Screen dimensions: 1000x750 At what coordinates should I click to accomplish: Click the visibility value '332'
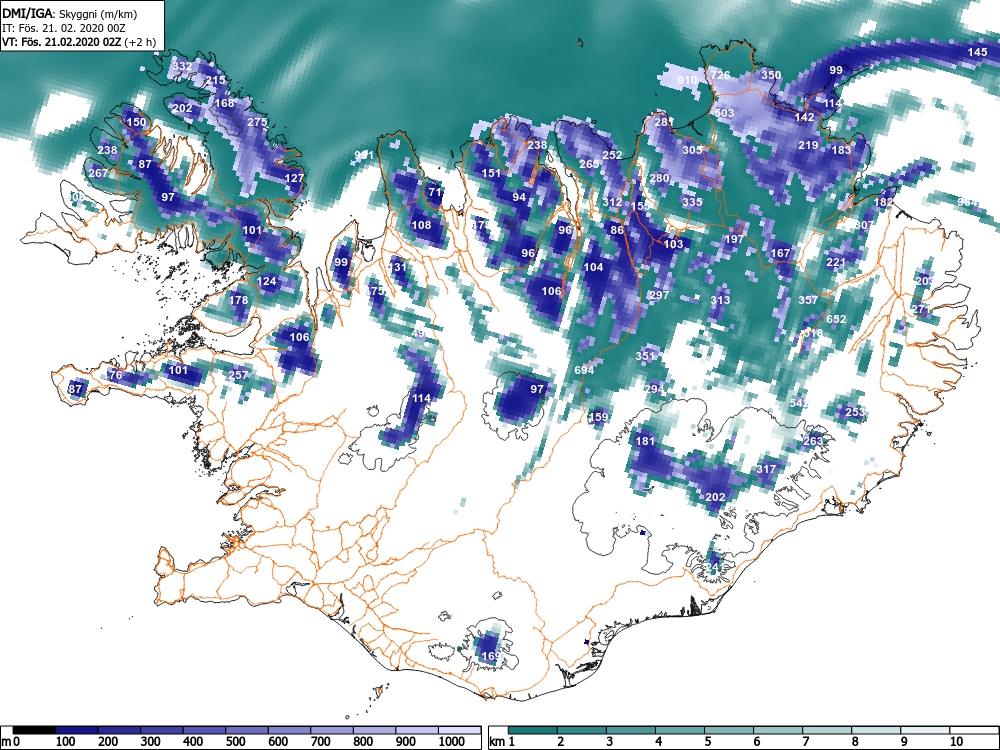point(182,66)
